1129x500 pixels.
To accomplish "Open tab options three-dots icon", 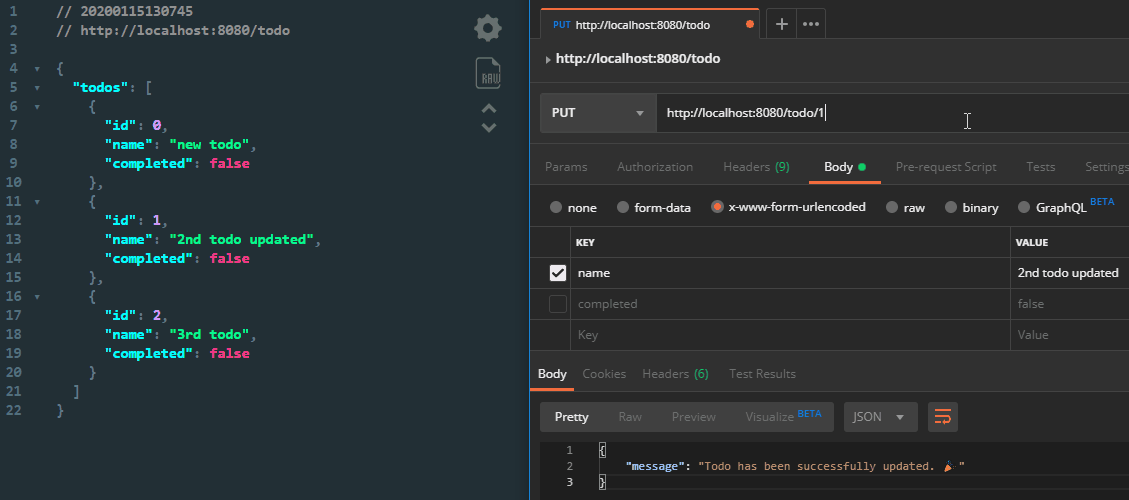I will coord(811,24).
